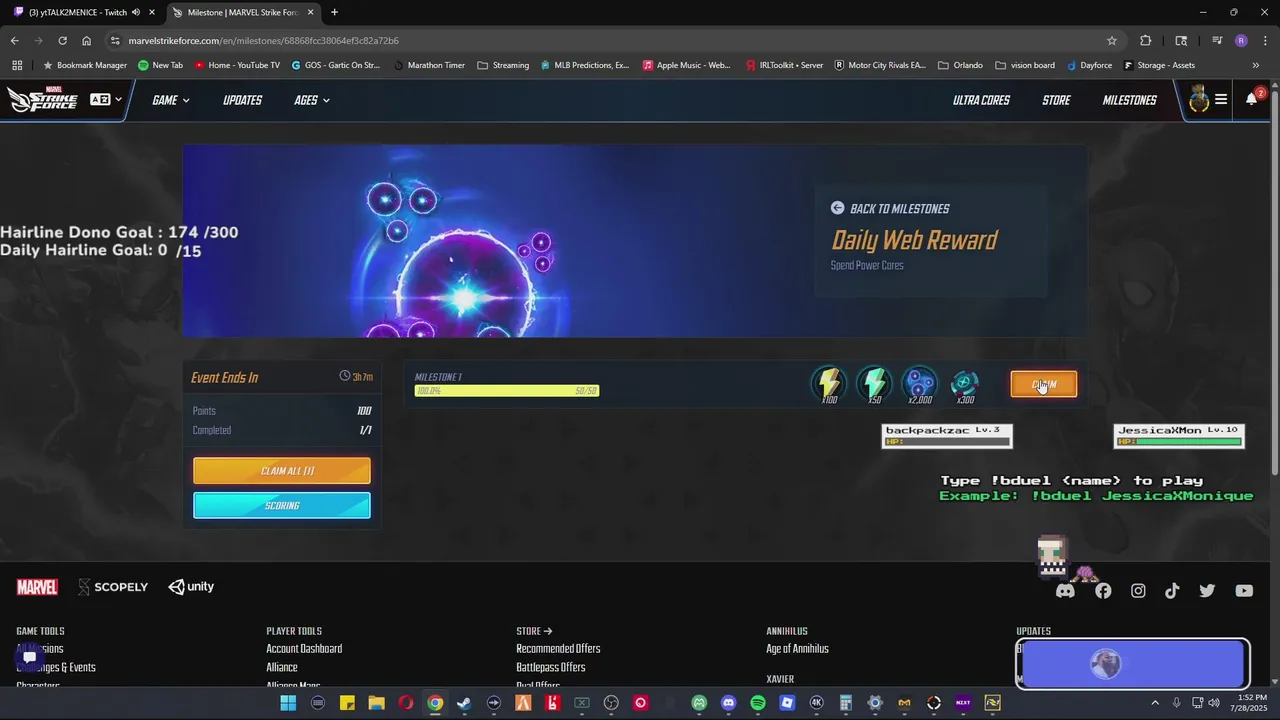Mute the Twitch tab audio icon
The width and height of the screenshot is (1280, 720).
[136, 12]
